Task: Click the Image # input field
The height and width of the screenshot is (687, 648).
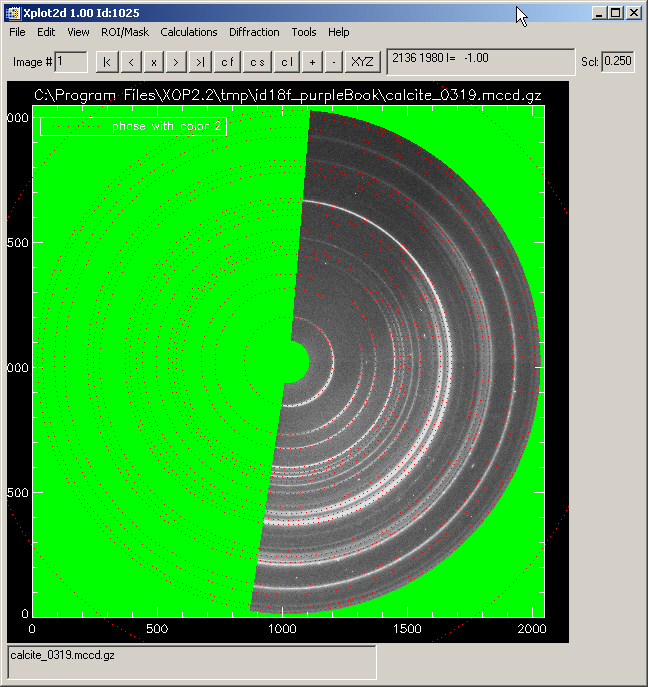Action: (72, 62)
